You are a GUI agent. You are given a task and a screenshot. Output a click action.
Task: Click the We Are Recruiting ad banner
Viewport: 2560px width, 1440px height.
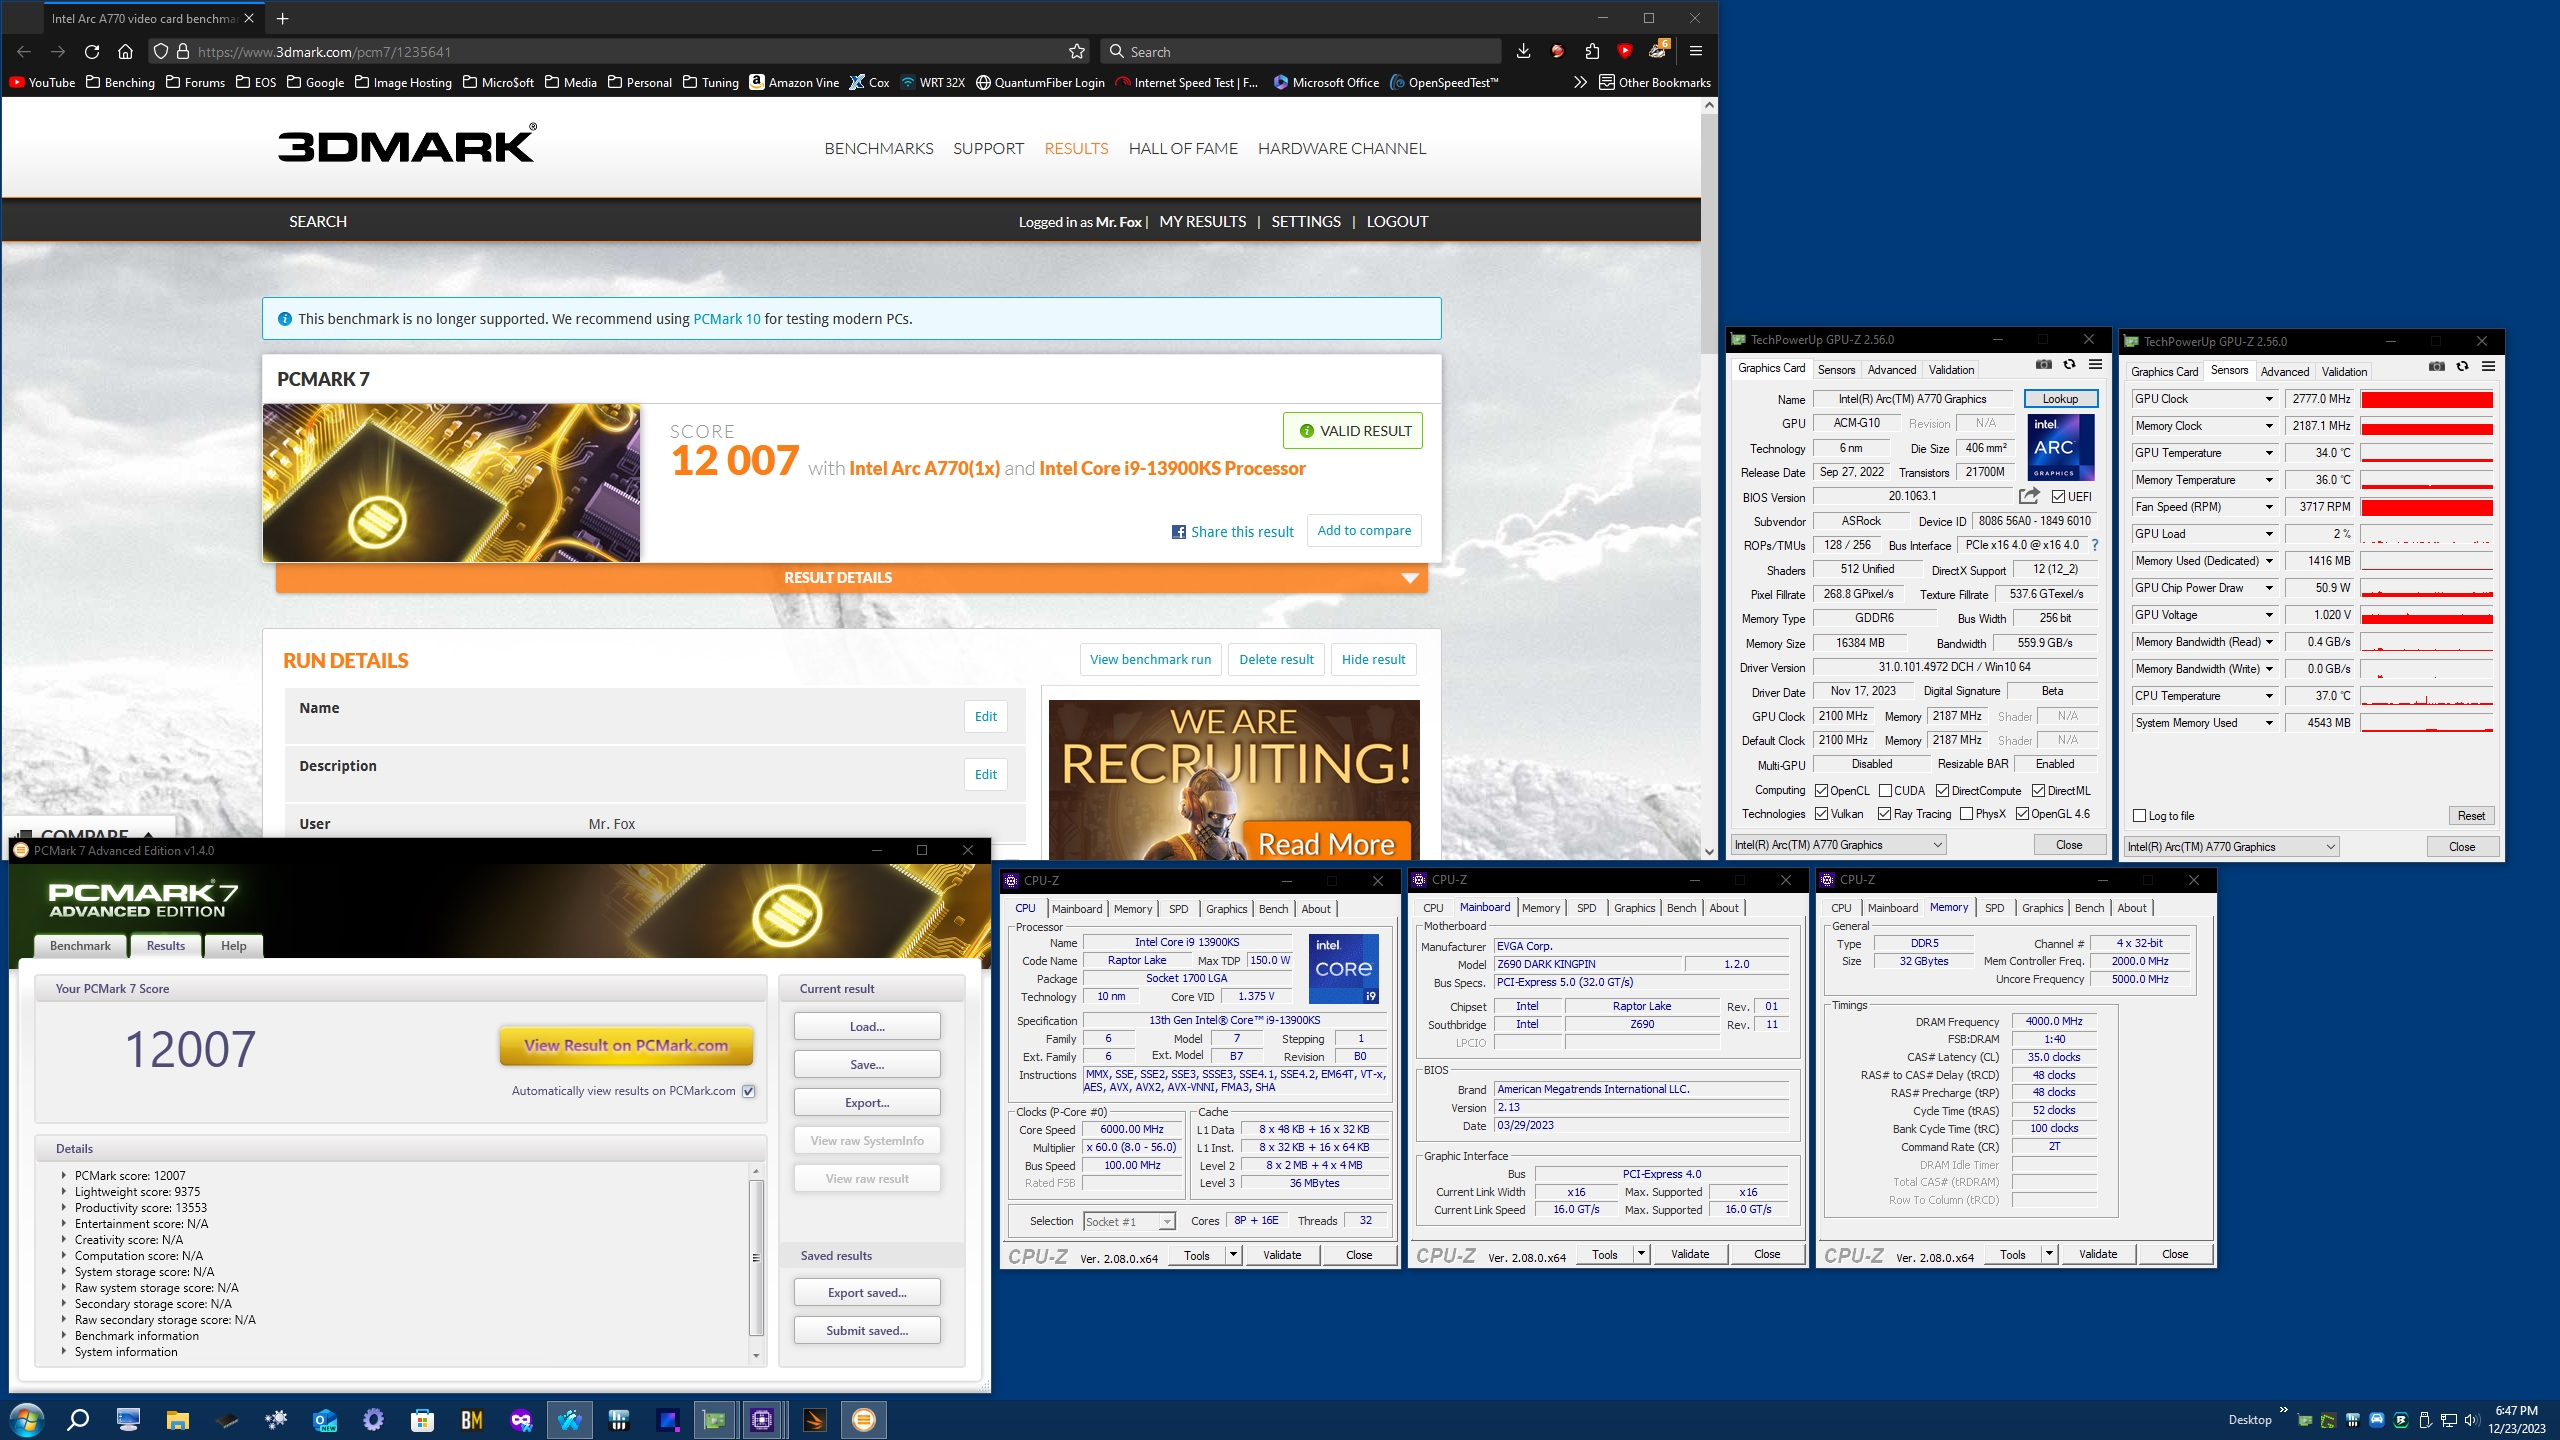coord(1233,779)
